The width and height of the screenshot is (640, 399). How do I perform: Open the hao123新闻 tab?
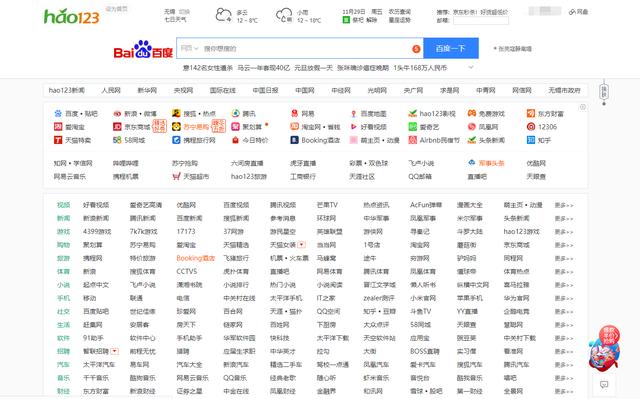(67, 90)
